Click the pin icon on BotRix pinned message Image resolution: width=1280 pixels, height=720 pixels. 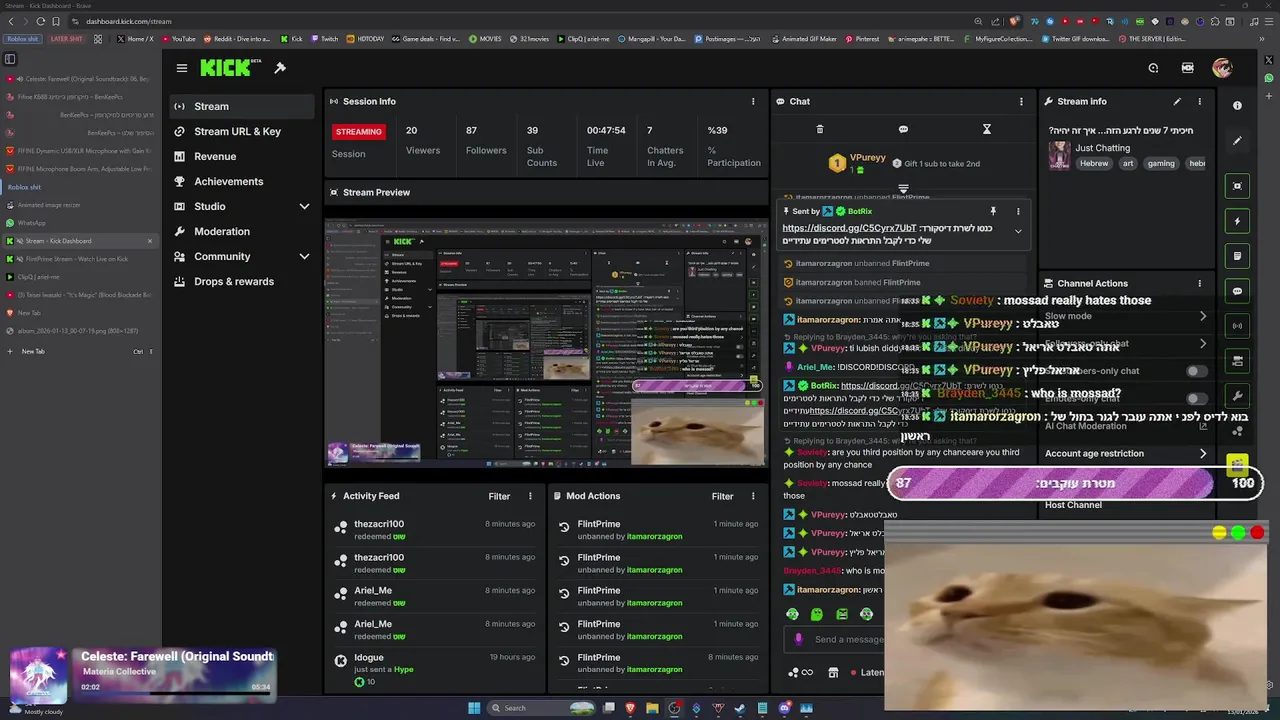pyautogui.click(x=993, y=211)
